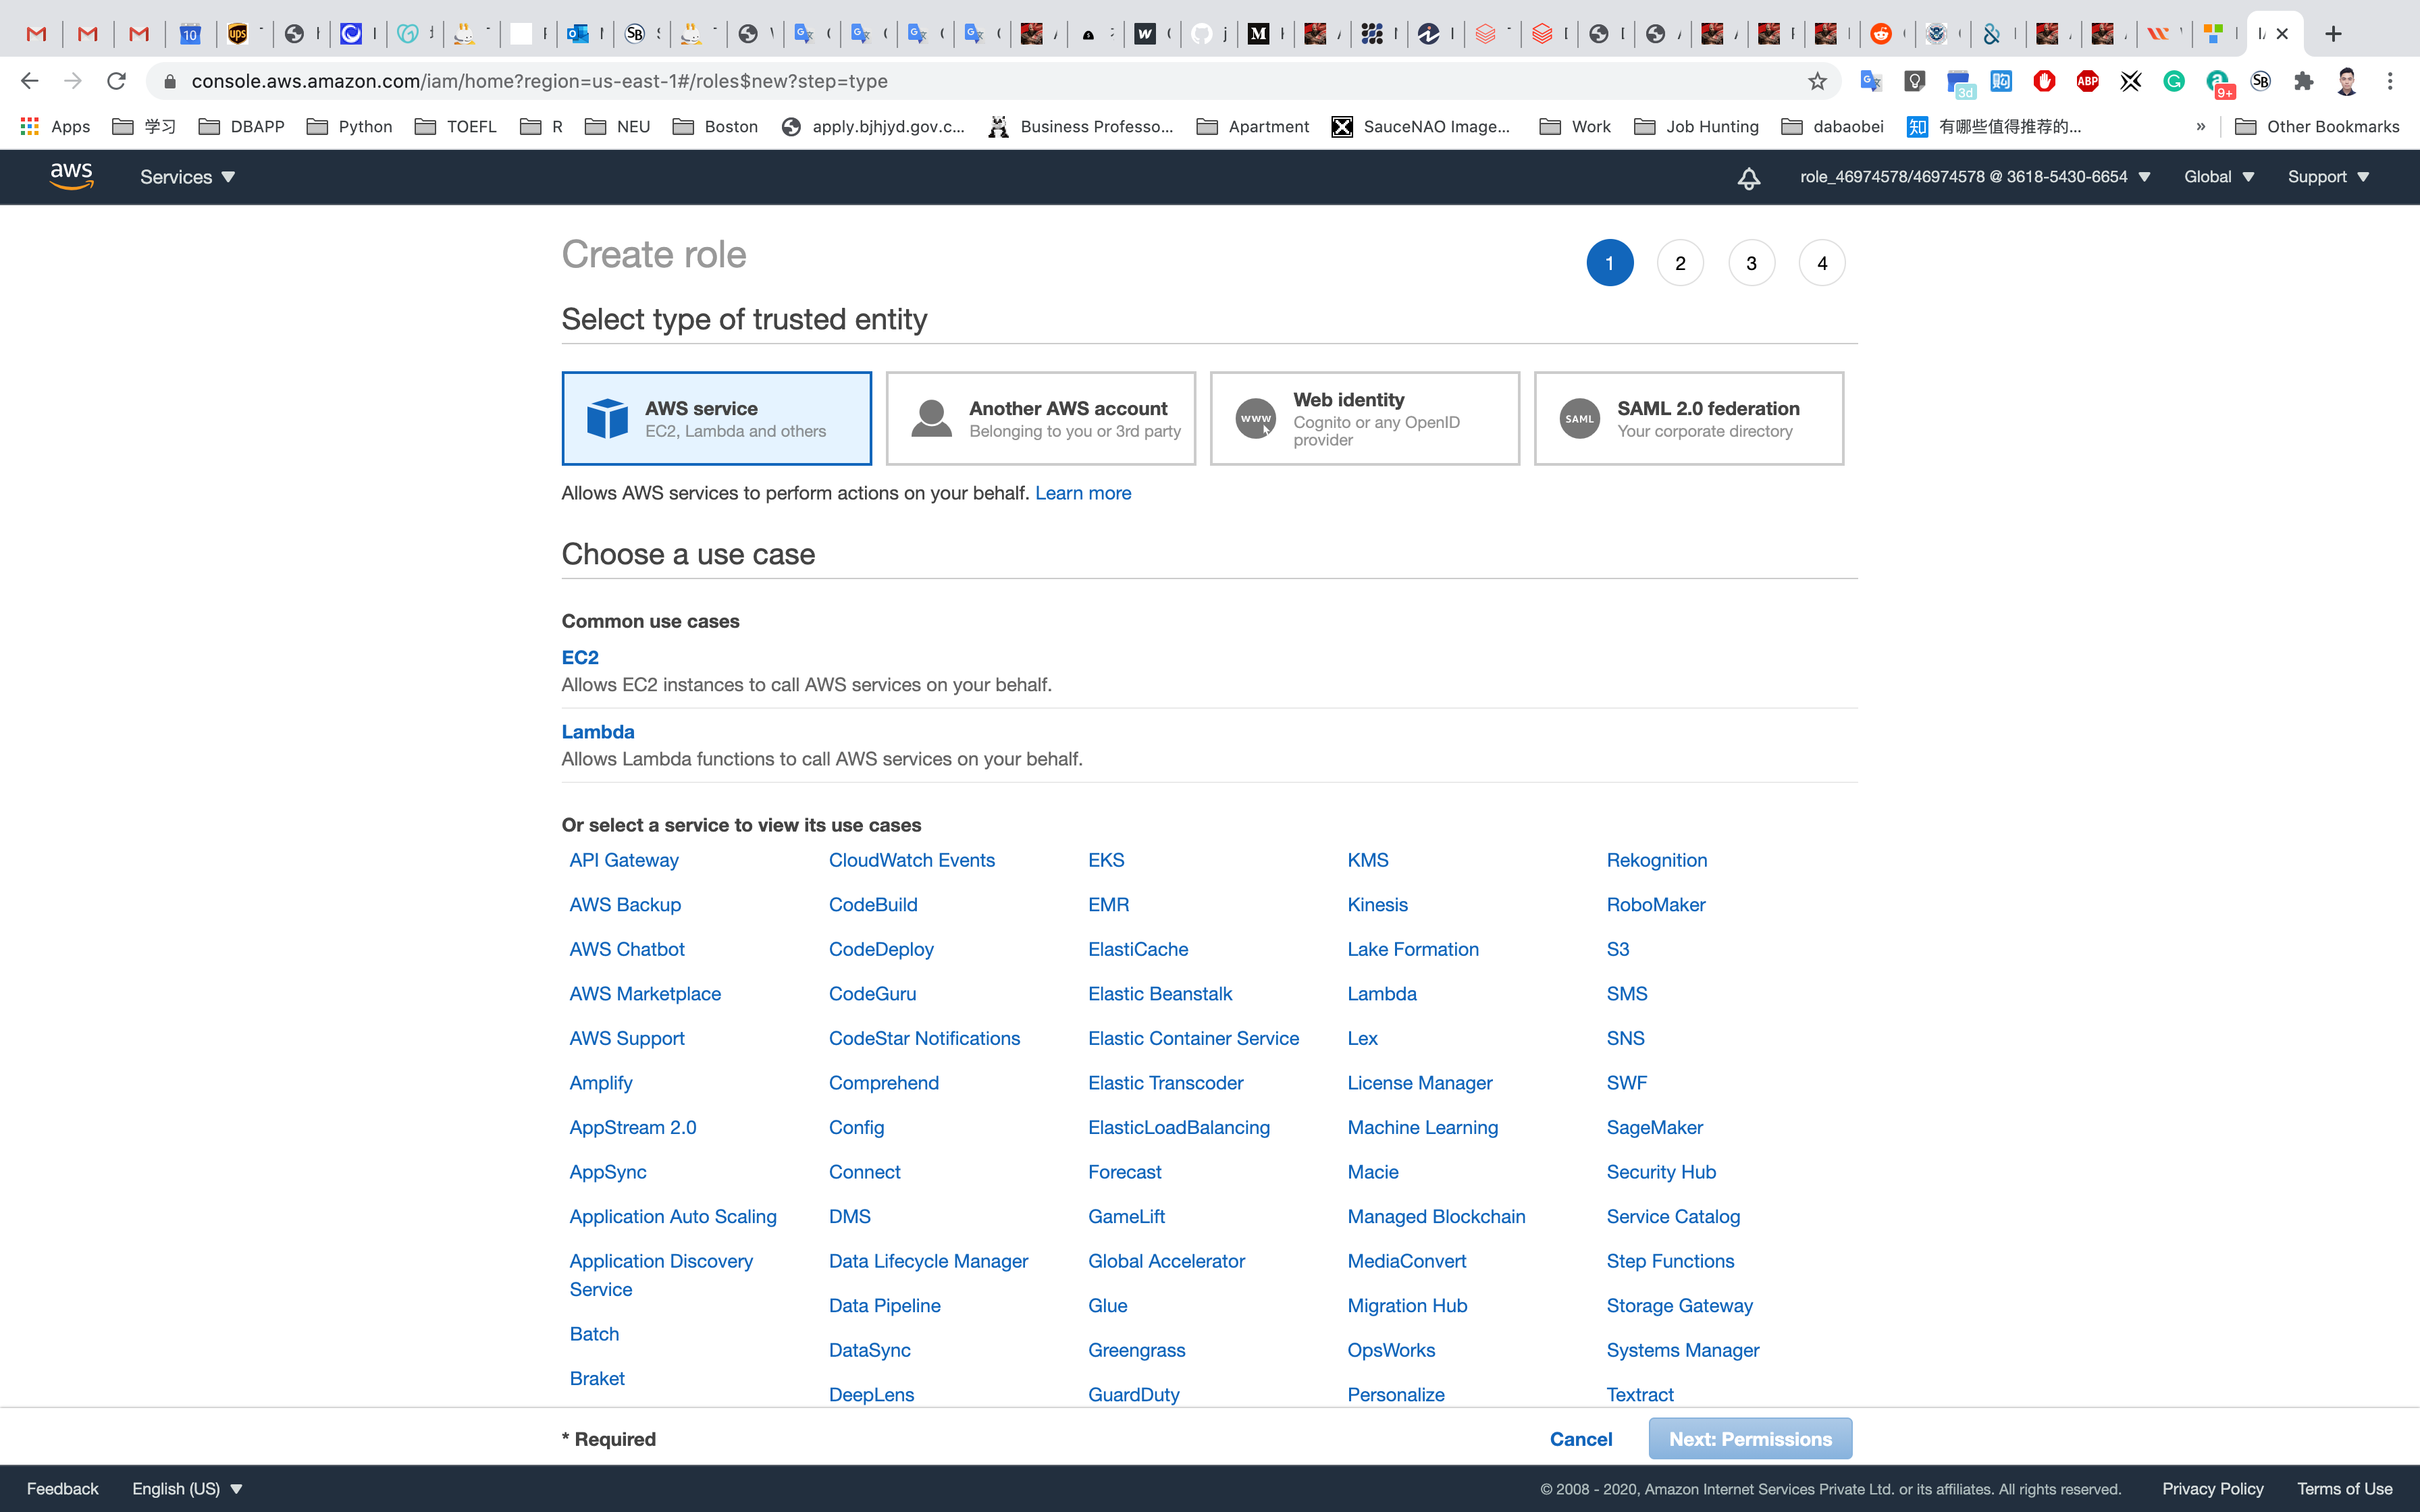Open the Learn more link
Viewport: 2420px width, 1512px height.
pos(1082,493)
